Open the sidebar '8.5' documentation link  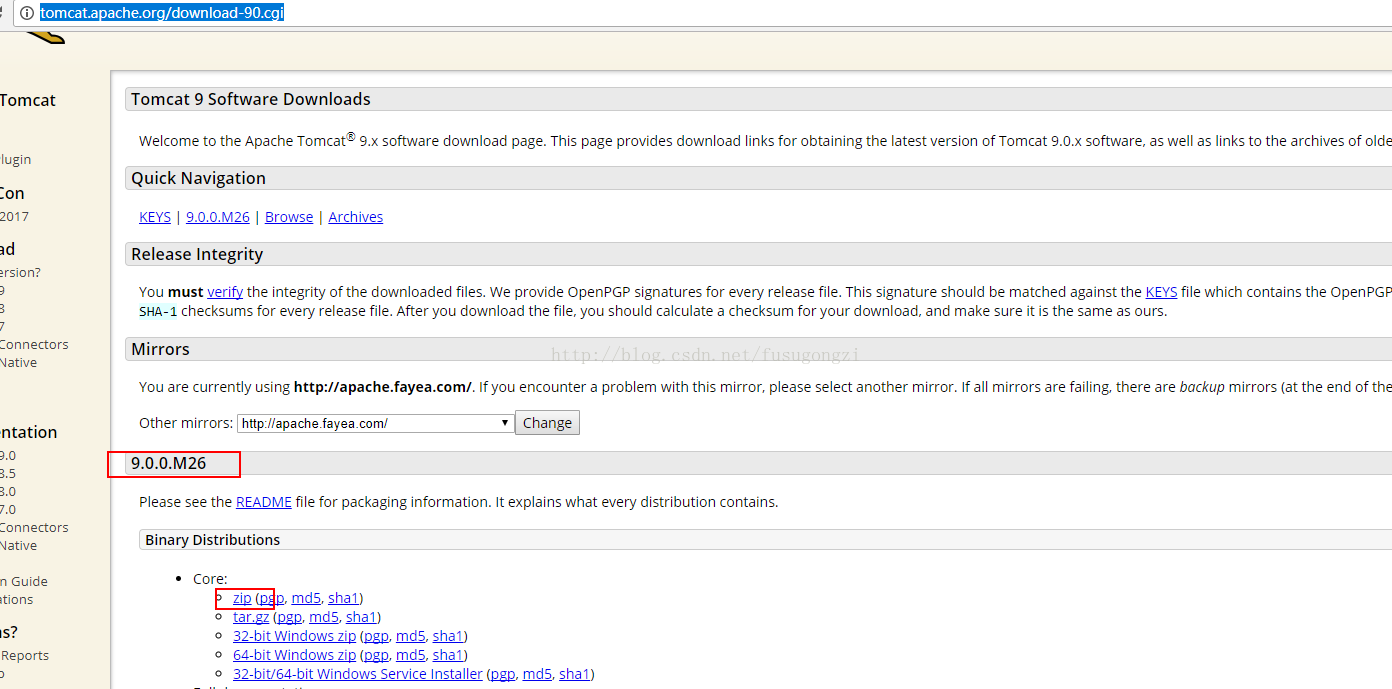click(x=8, y=473)
